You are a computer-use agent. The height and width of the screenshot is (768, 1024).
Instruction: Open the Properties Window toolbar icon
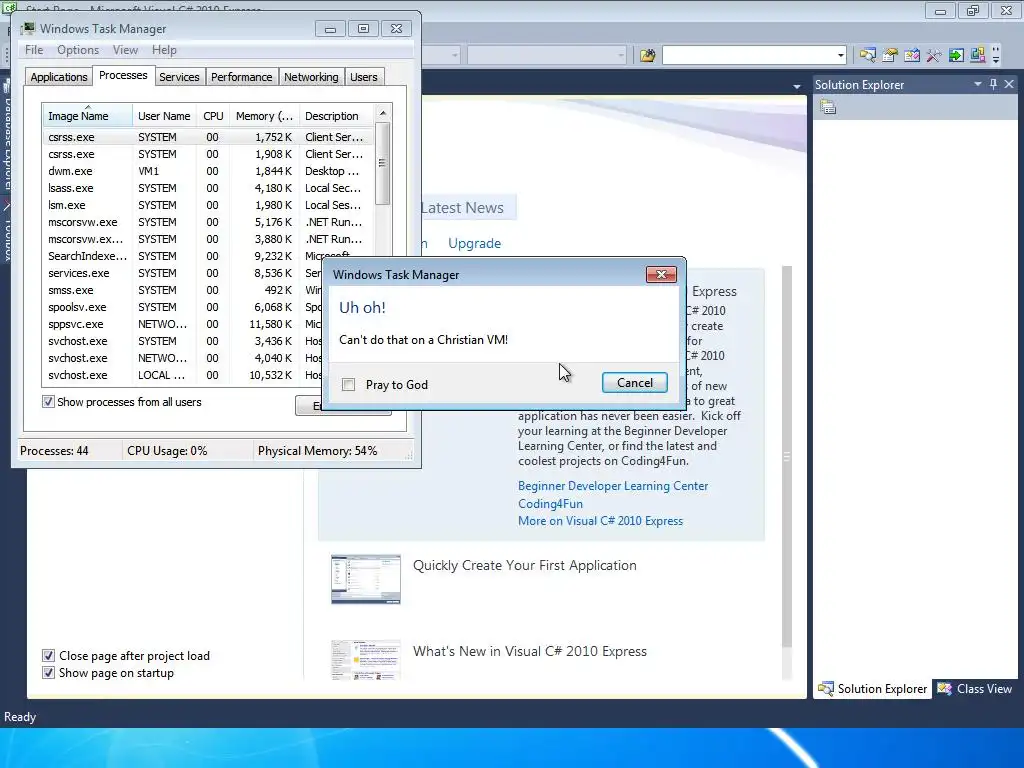click(889, 56)
